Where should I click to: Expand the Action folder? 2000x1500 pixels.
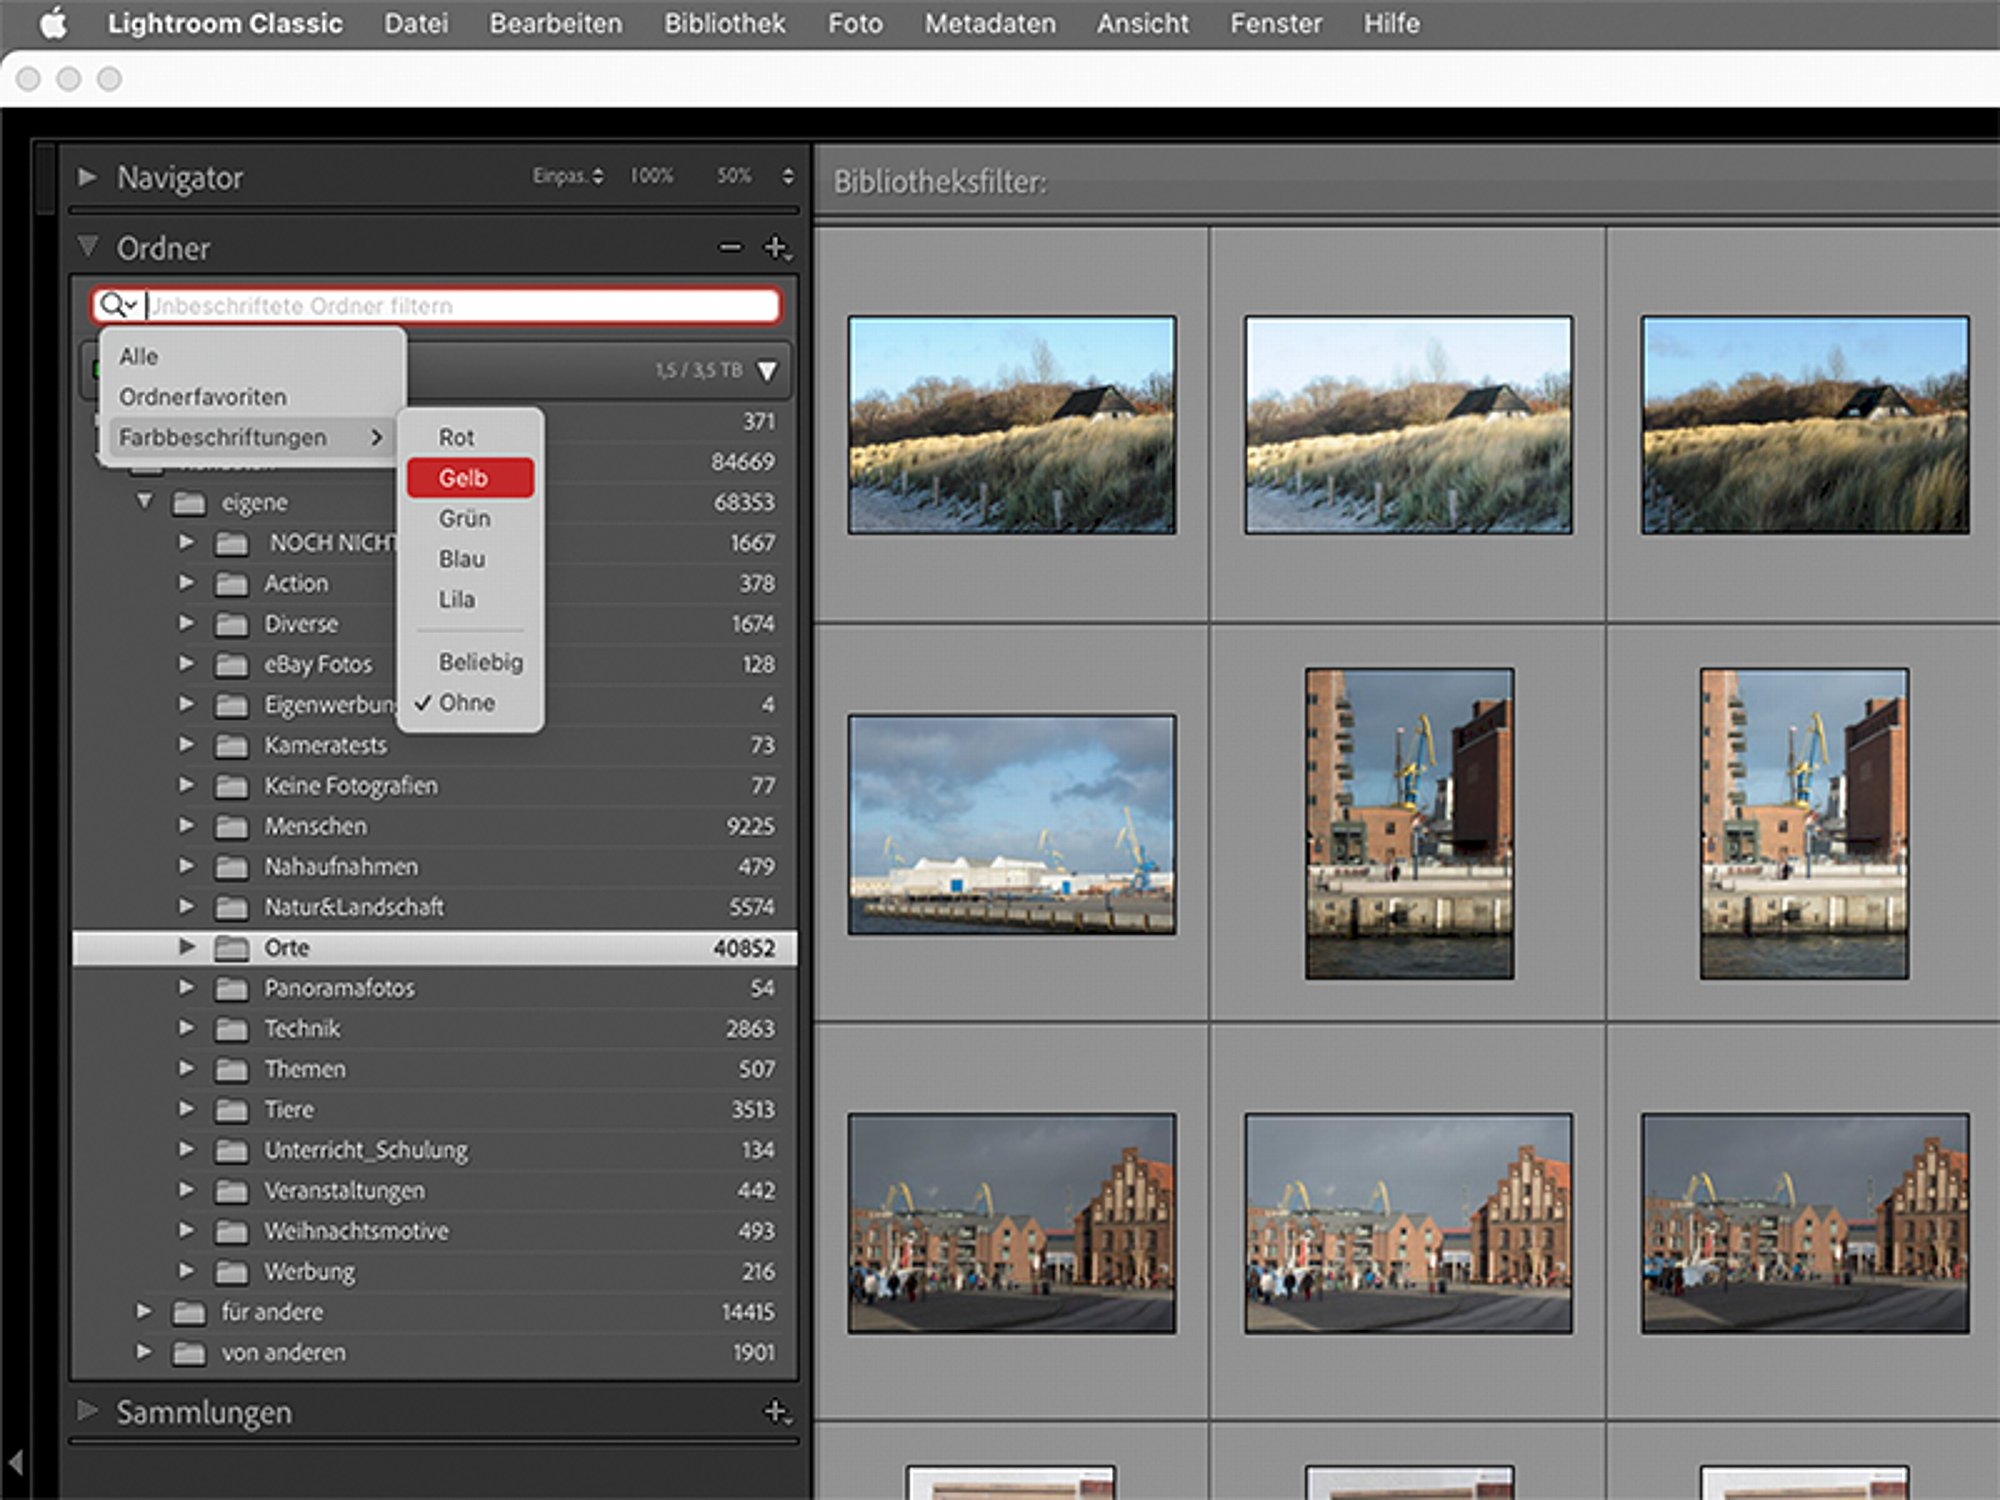186,582
